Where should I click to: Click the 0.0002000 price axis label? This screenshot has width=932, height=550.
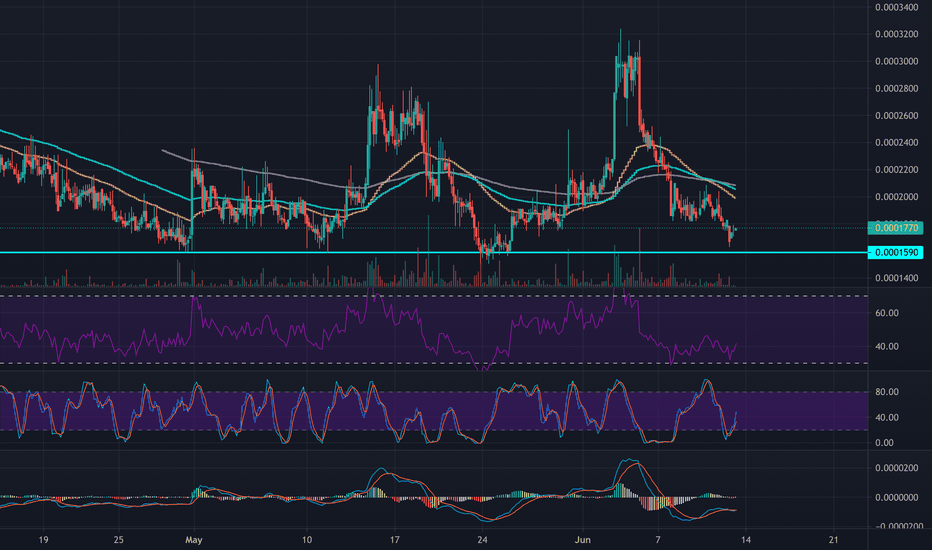pyautogui.click(x=896, y=197)
